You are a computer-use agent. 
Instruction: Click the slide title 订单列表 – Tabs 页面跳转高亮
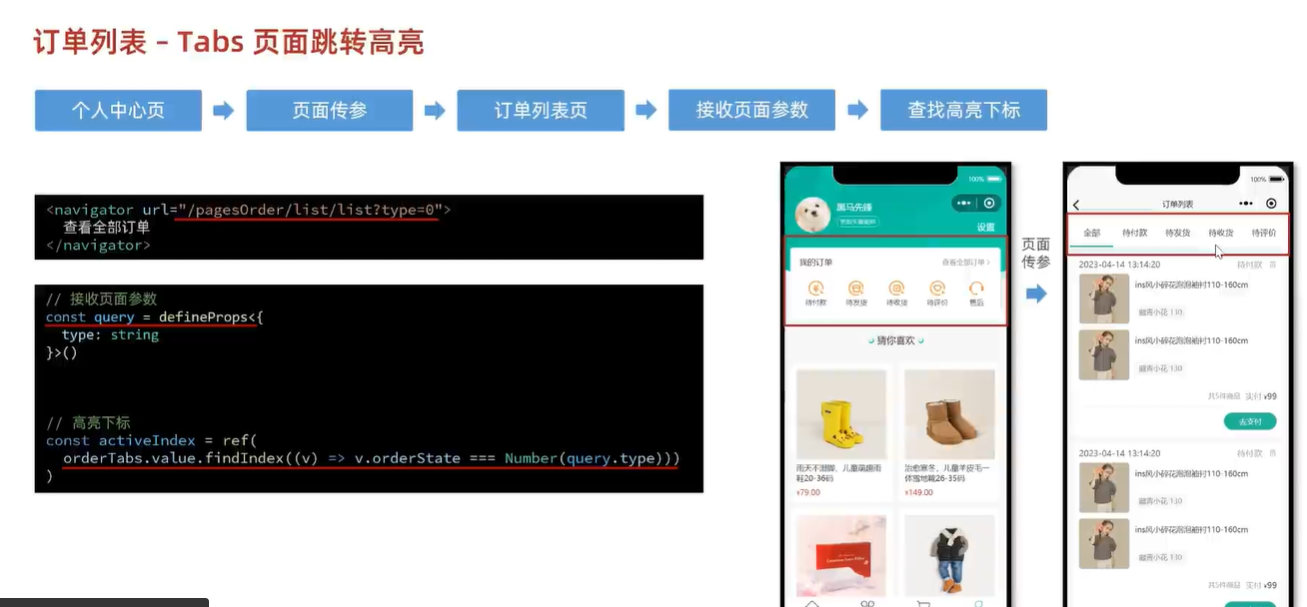point(229,42)
